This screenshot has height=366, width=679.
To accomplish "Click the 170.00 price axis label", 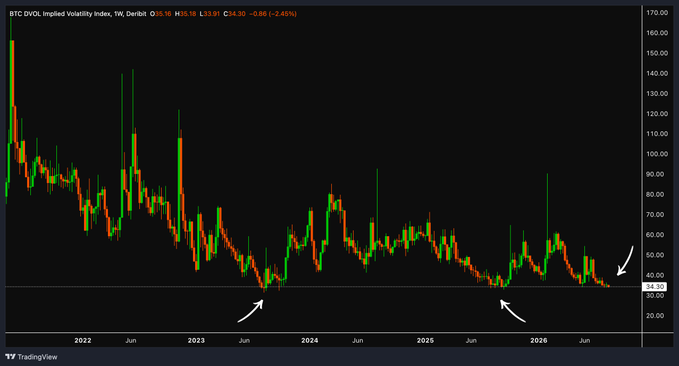I will click(x=657, y=13).
